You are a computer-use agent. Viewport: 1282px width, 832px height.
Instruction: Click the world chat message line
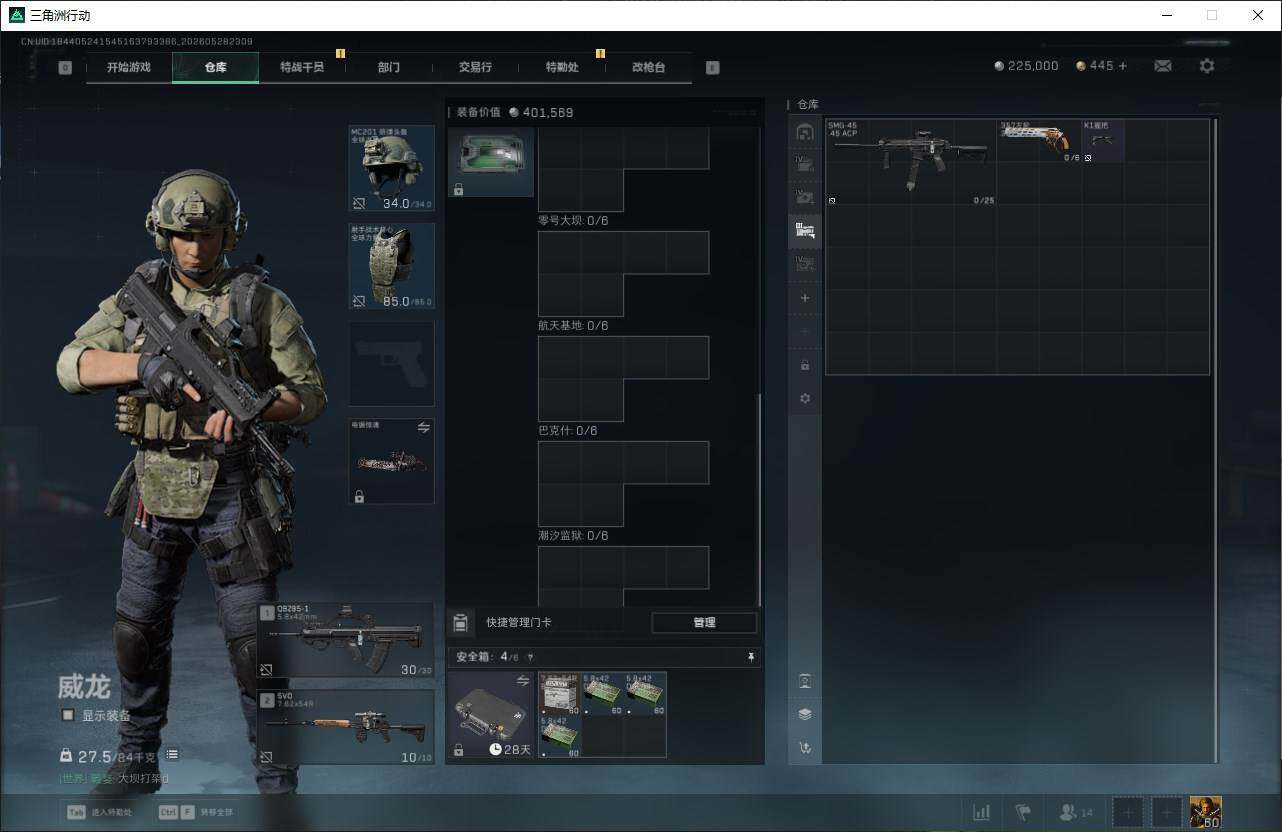(113, 778)
